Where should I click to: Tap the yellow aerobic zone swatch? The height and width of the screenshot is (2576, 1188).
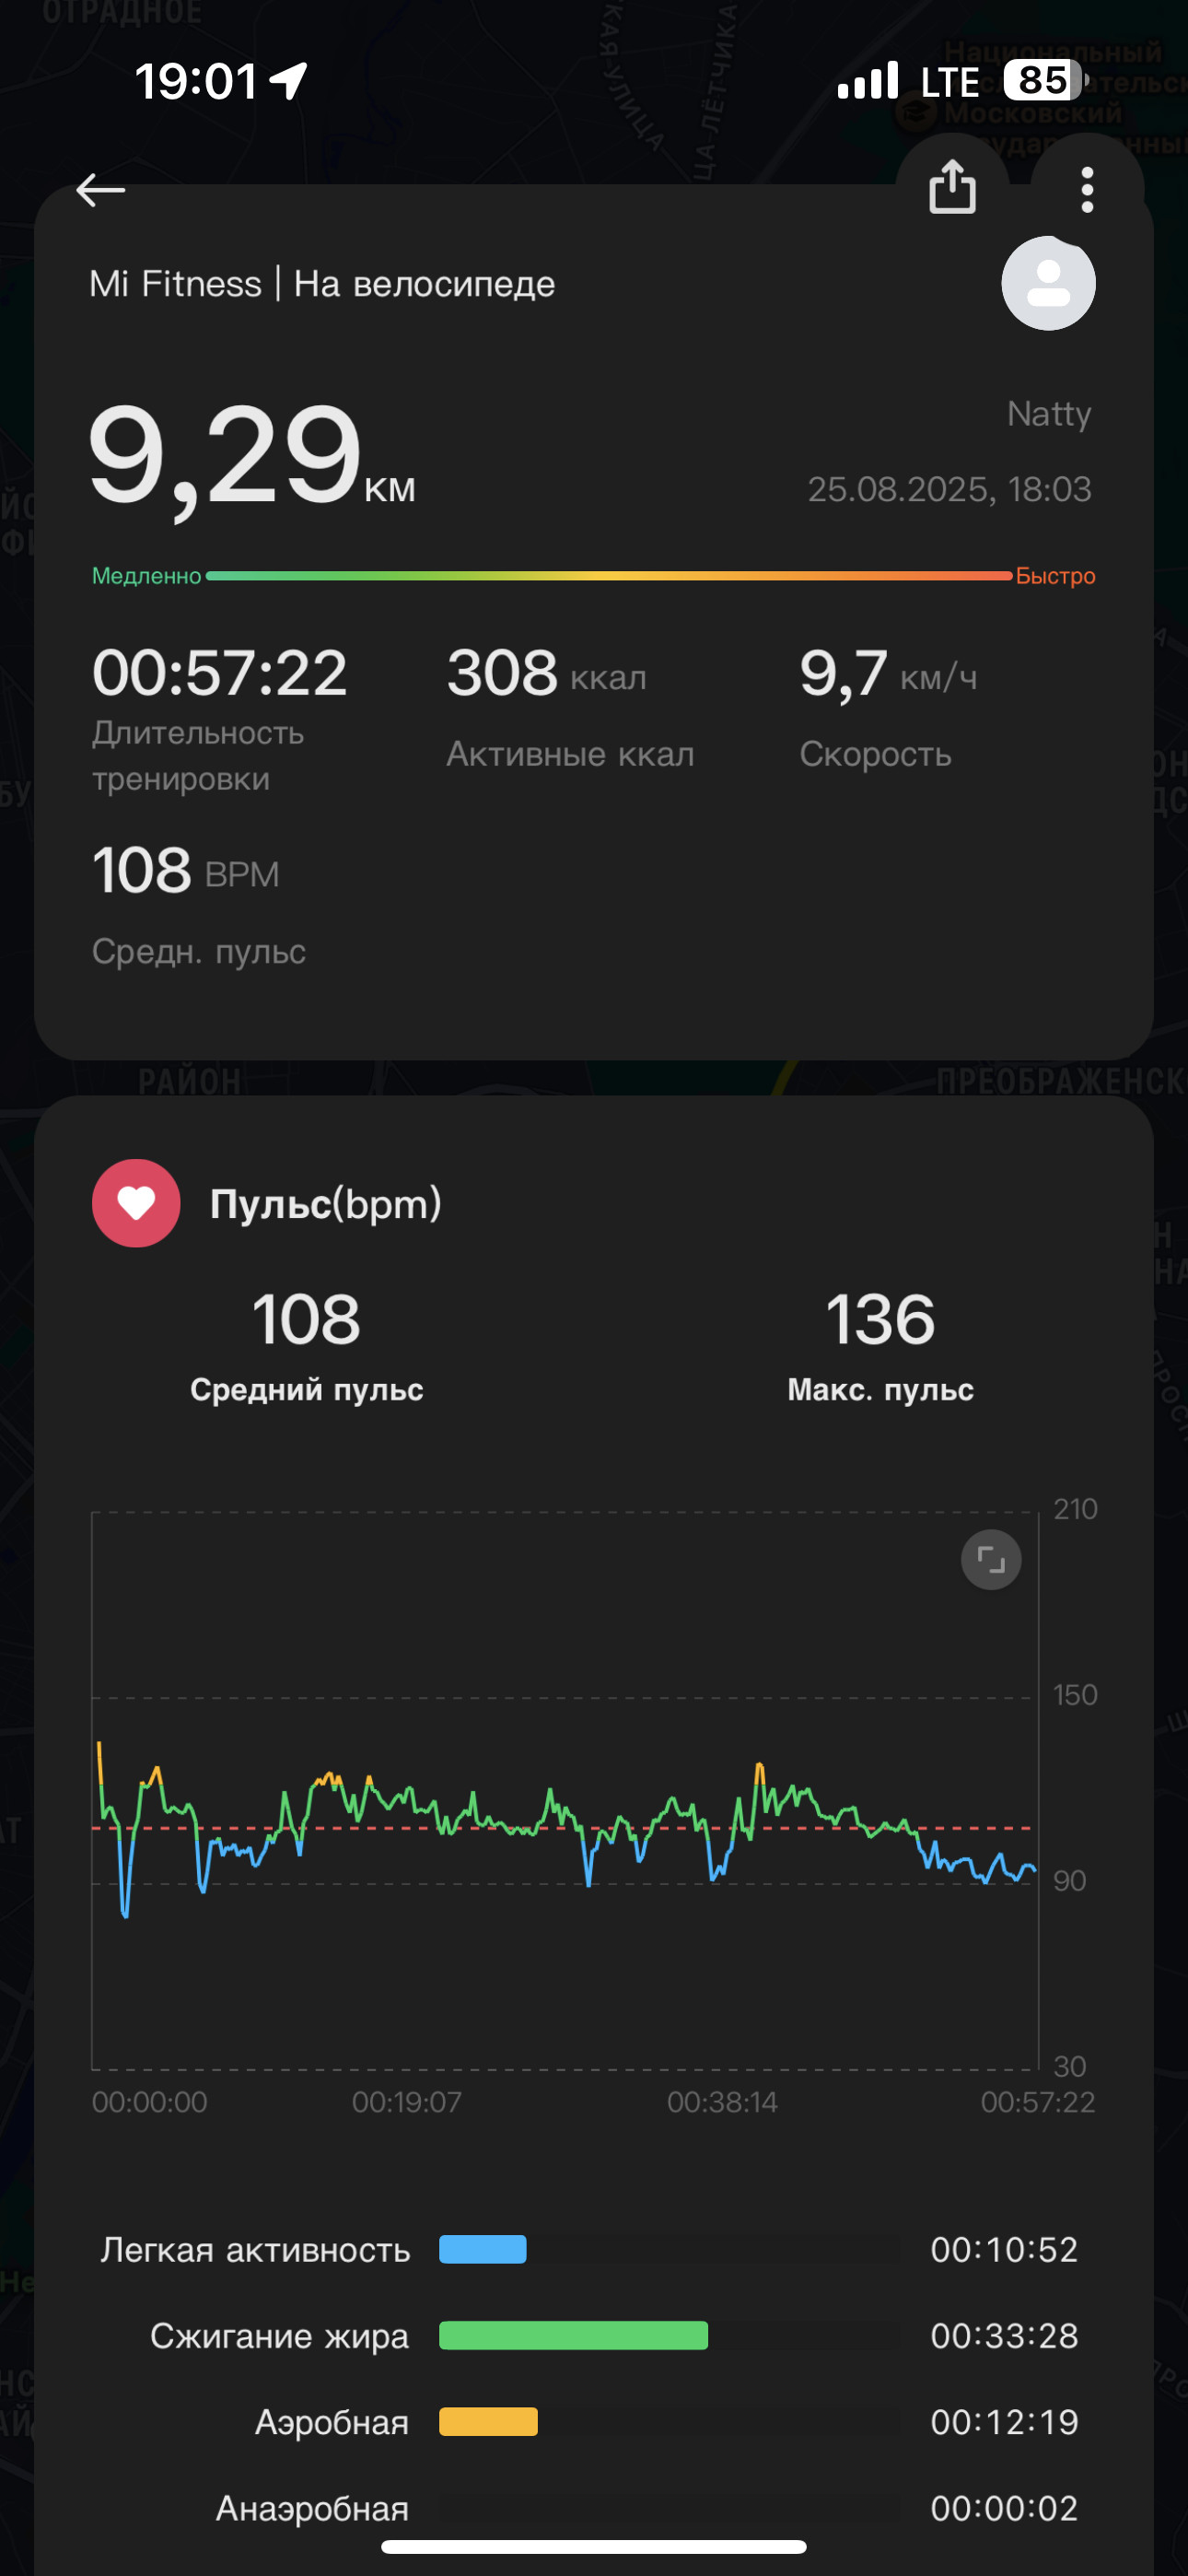pyautogui.click(x=488, y=2421)
